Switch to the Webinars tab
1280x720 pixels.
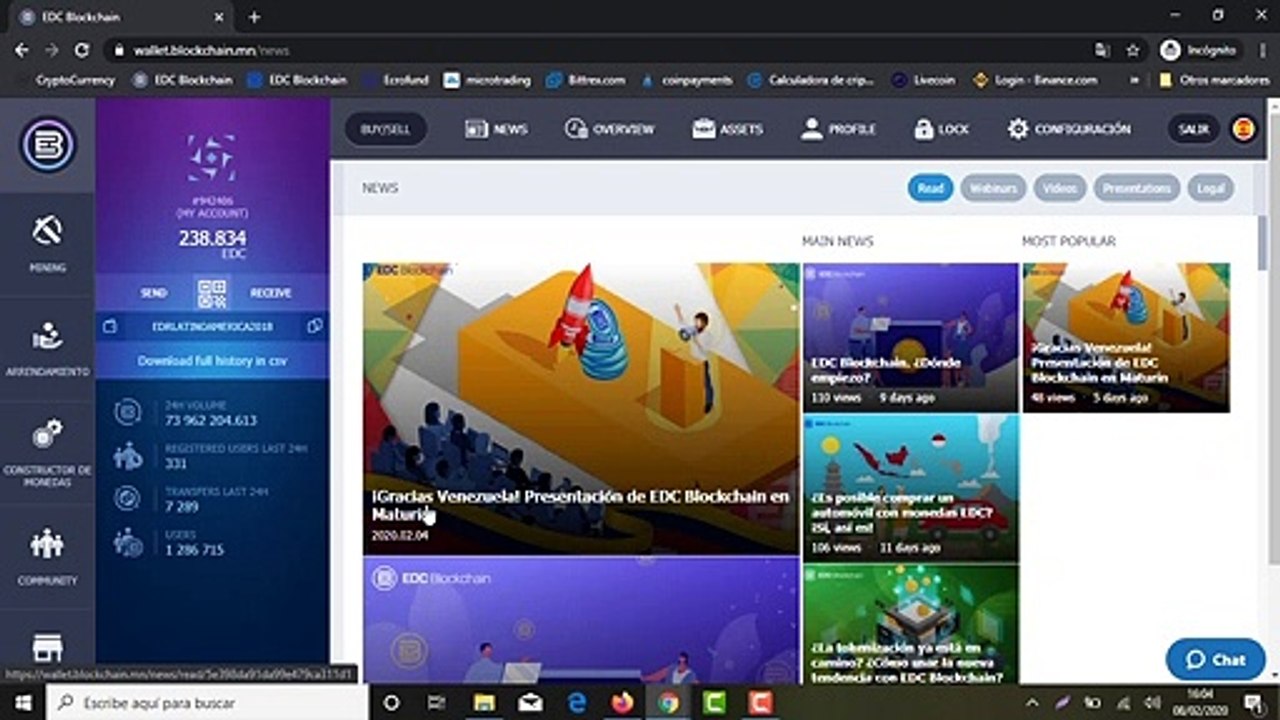993,188
